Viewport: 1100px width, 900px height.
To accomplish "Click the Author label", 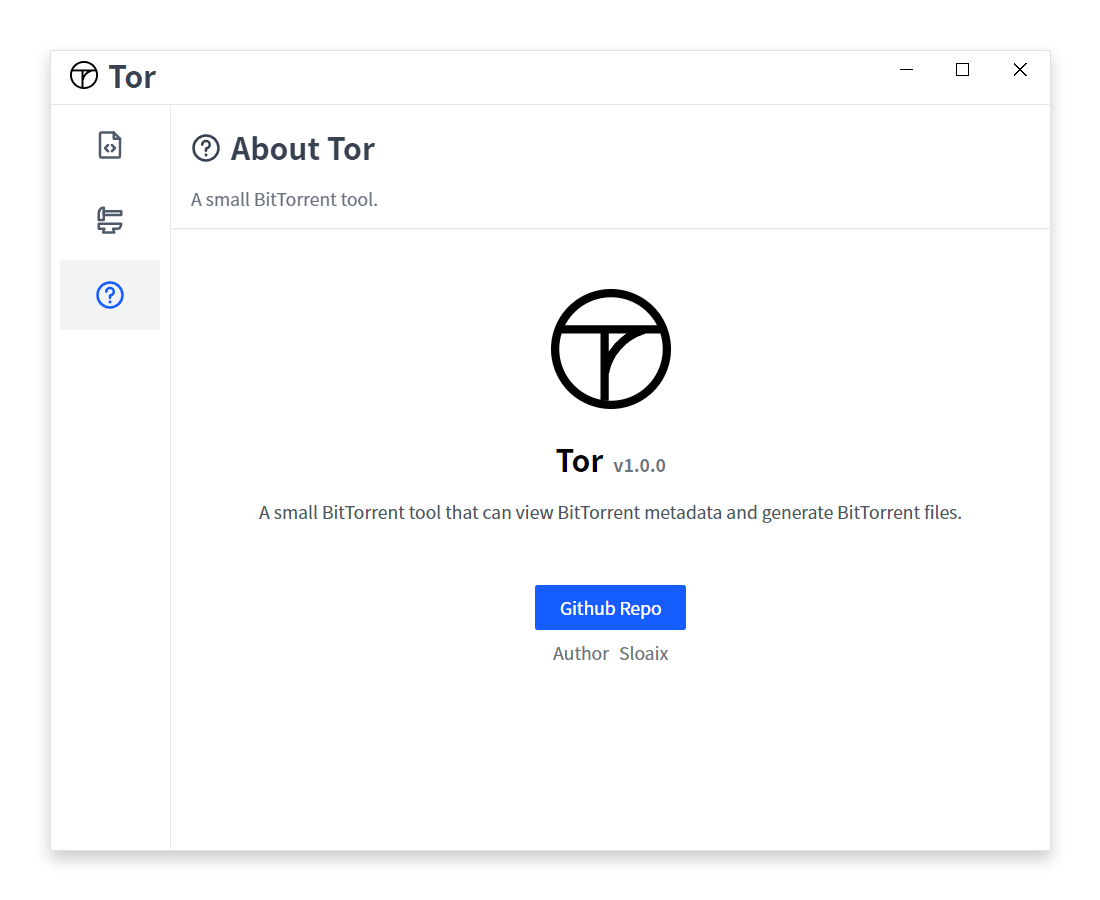I will [x=581, y=654].
